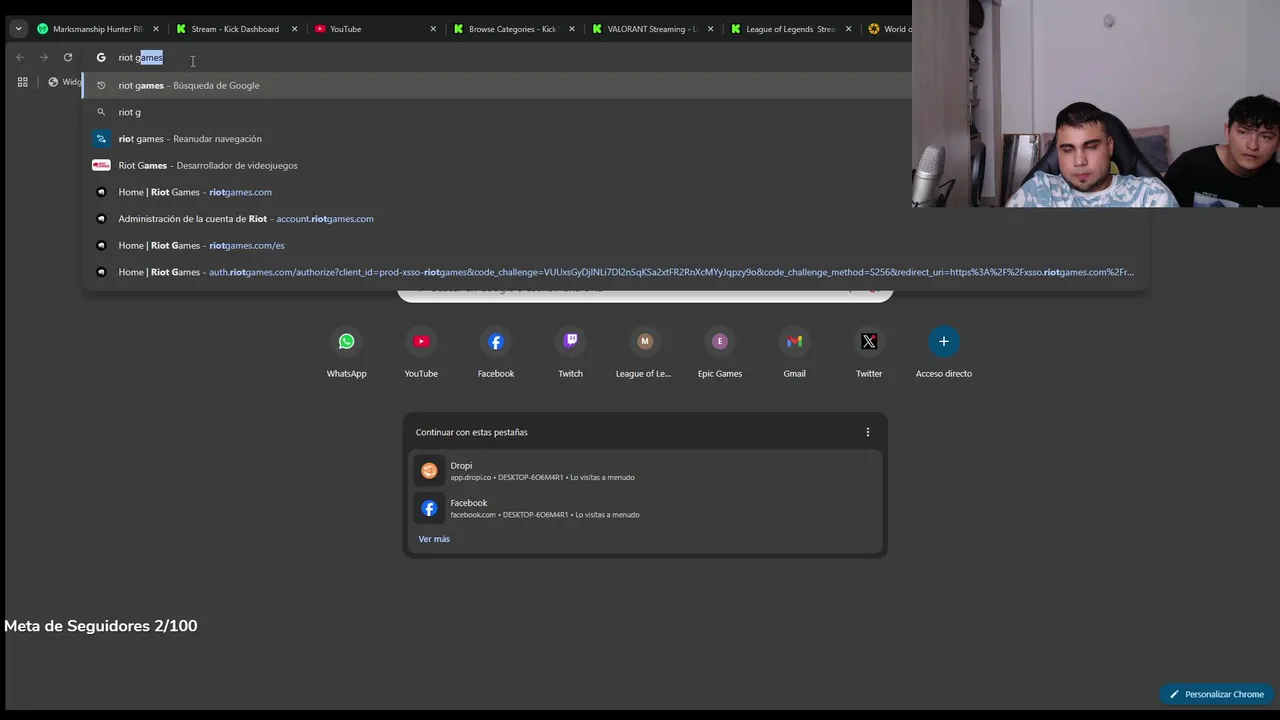
Task: Add a shortcut with Acceso directo
Action: pos(943,353)
